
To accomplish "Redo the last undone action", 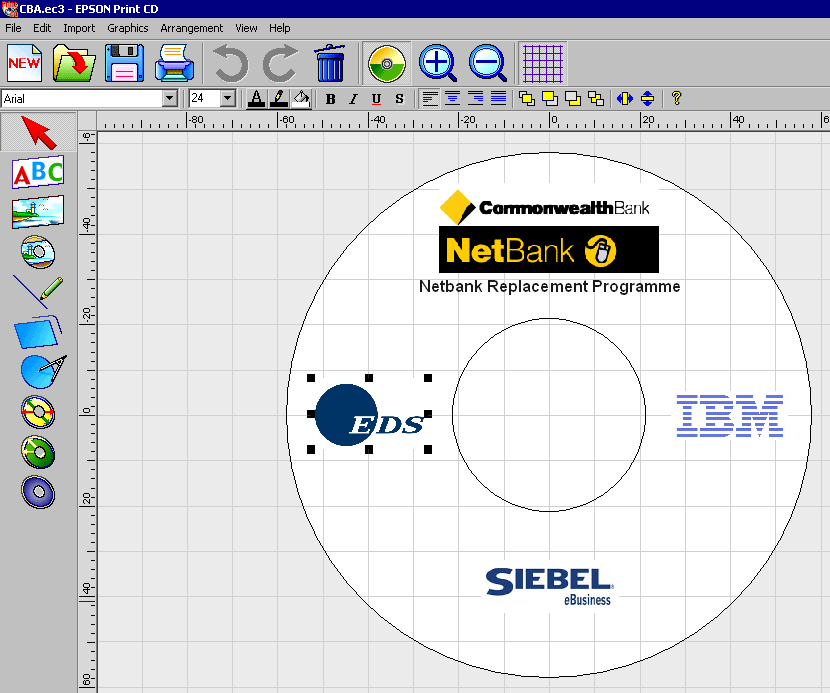I will point(281,64).
